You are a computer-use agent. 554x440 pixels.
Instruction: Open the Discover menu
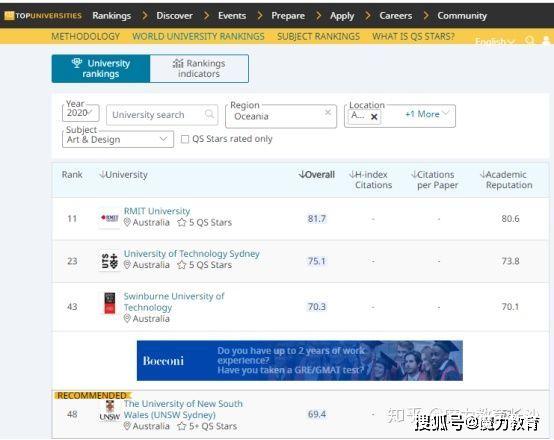coord(175,16)
